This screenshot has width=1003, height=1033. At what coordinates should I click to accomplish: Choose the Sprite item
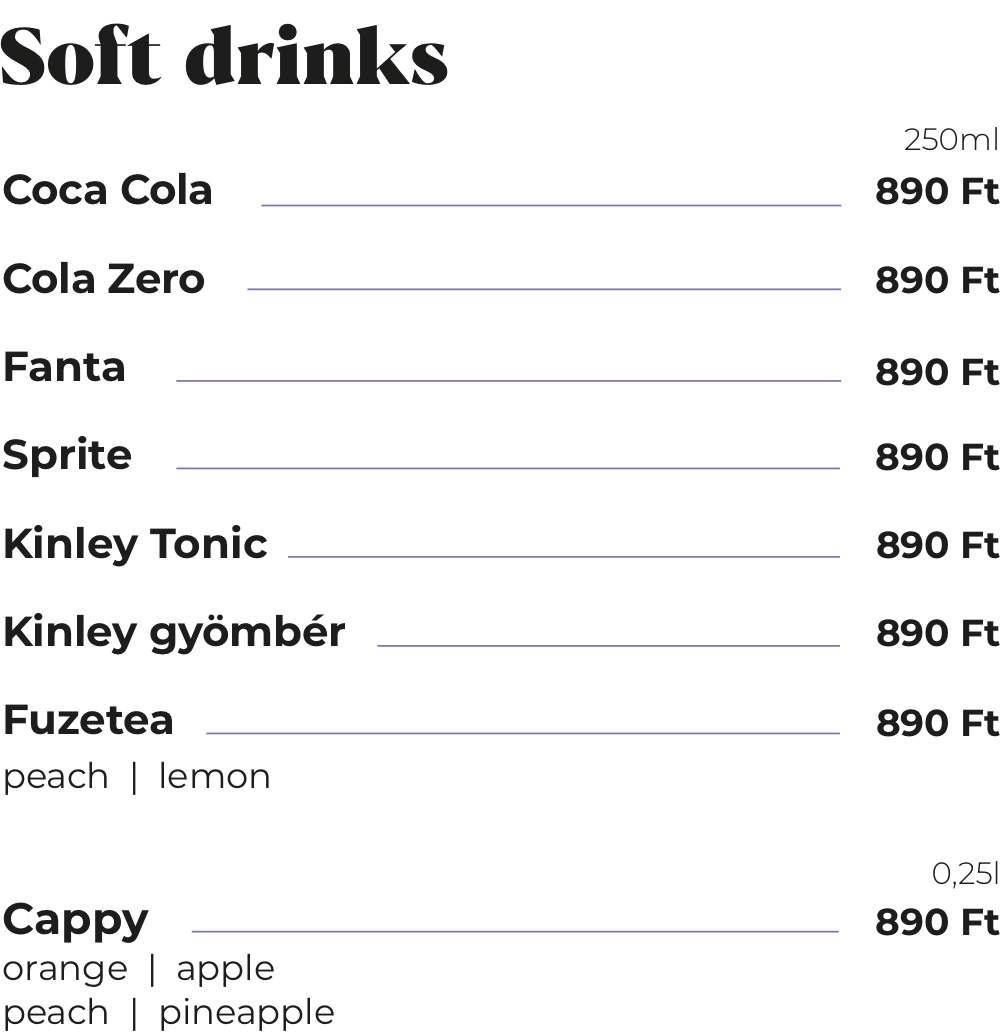point(67,455)
